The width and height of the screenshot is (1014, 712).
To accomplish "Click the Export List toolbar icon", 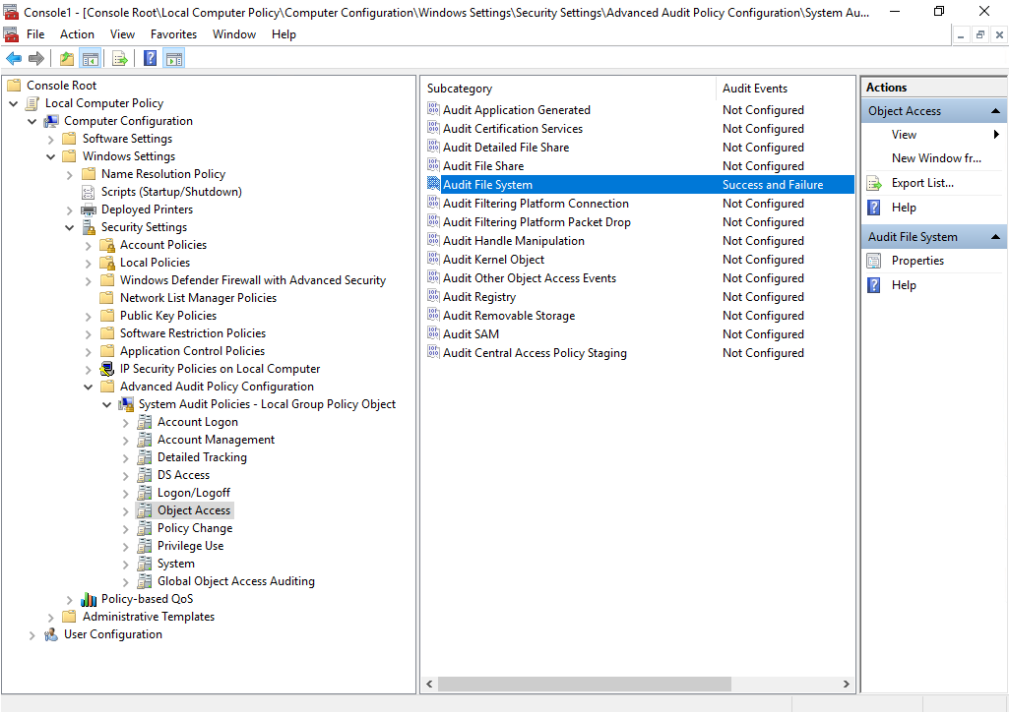I will coord(120,59).
